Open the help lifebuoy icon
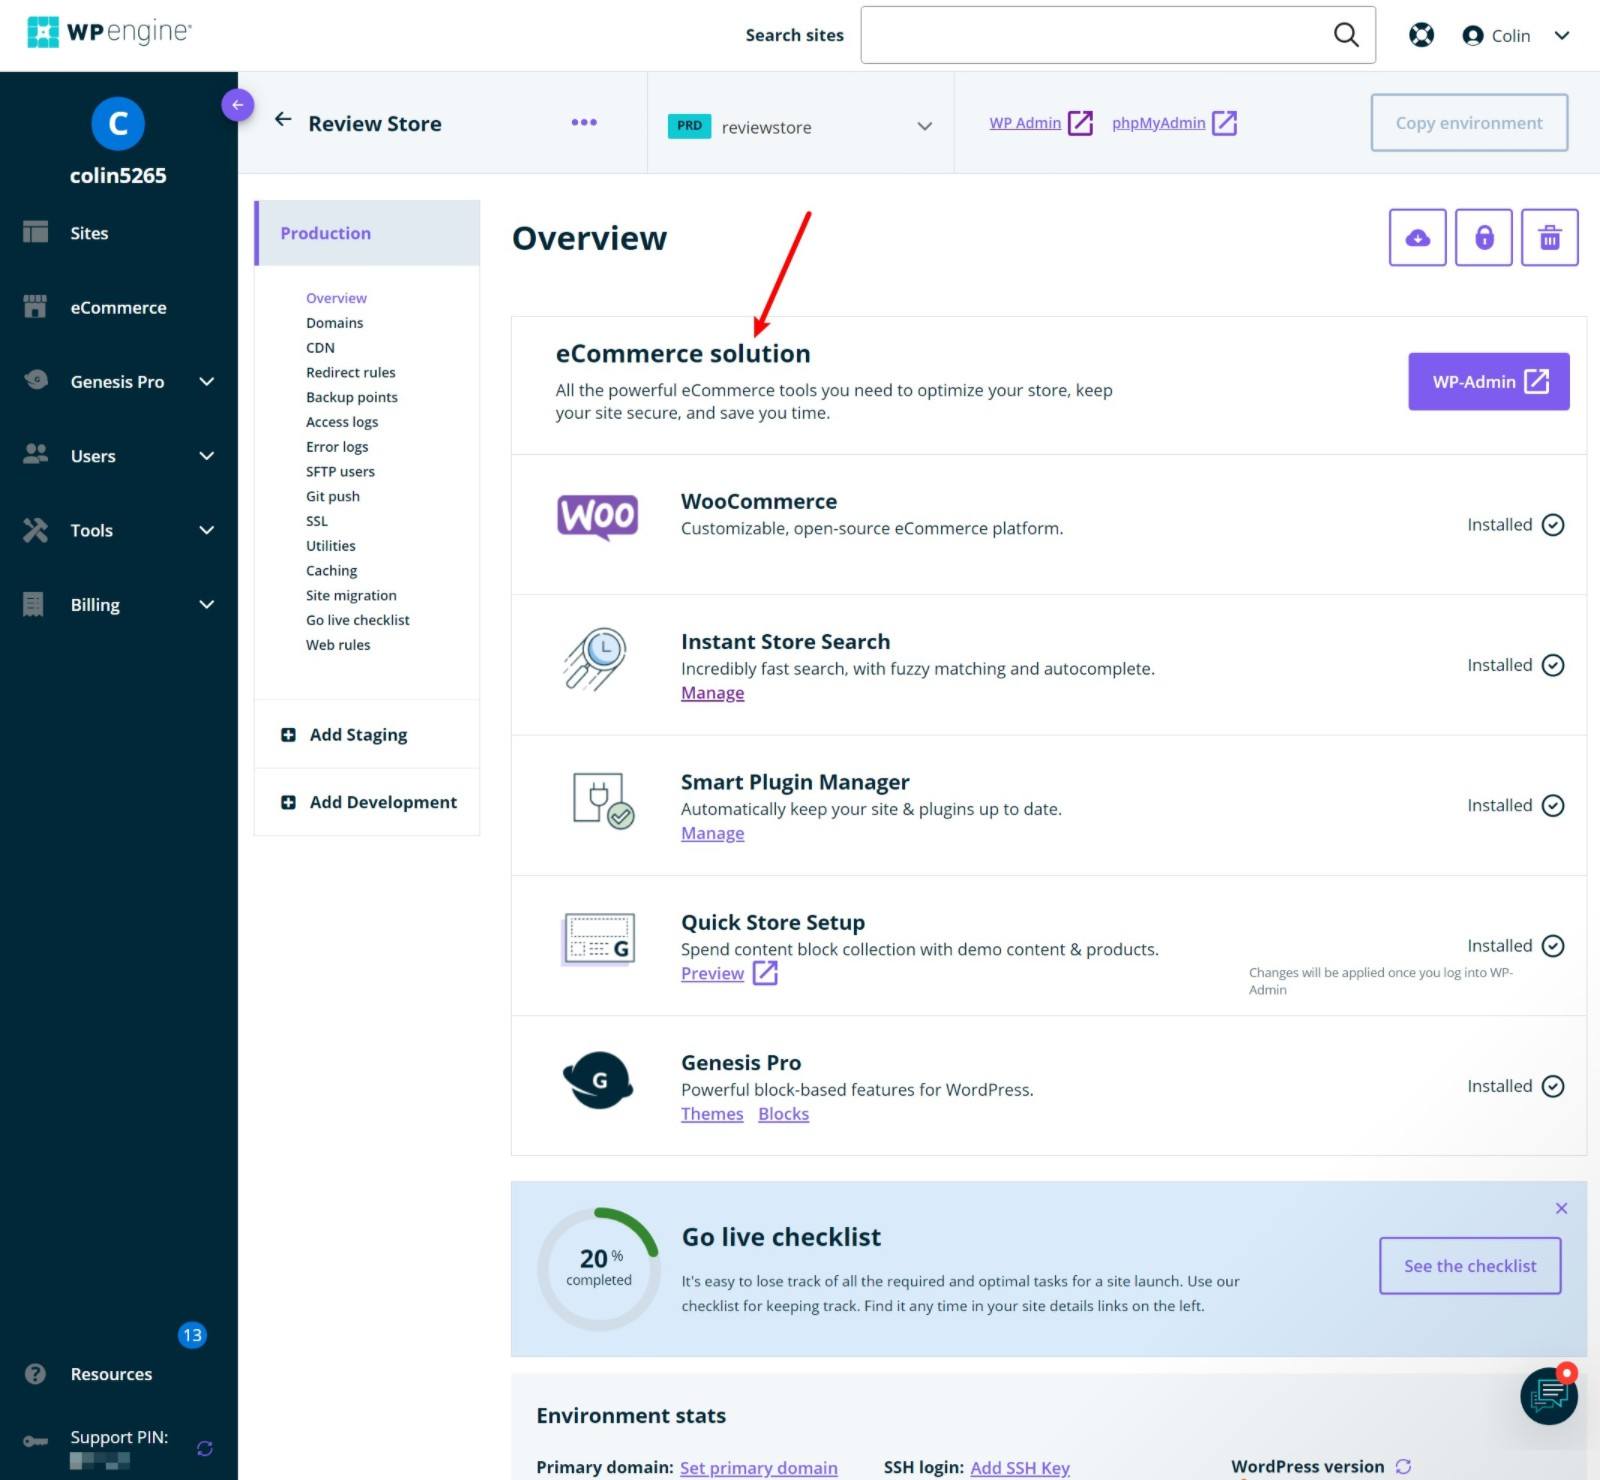Viewport: 1600px width, 1480px height. [1421, 35]
